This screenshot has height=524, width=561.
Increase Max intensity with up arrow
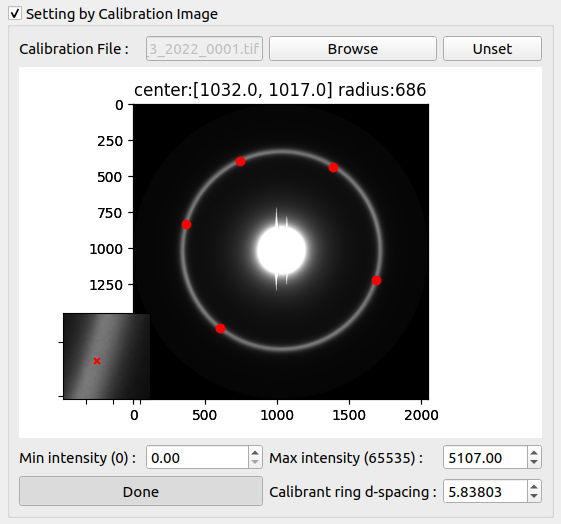(534, 453)
